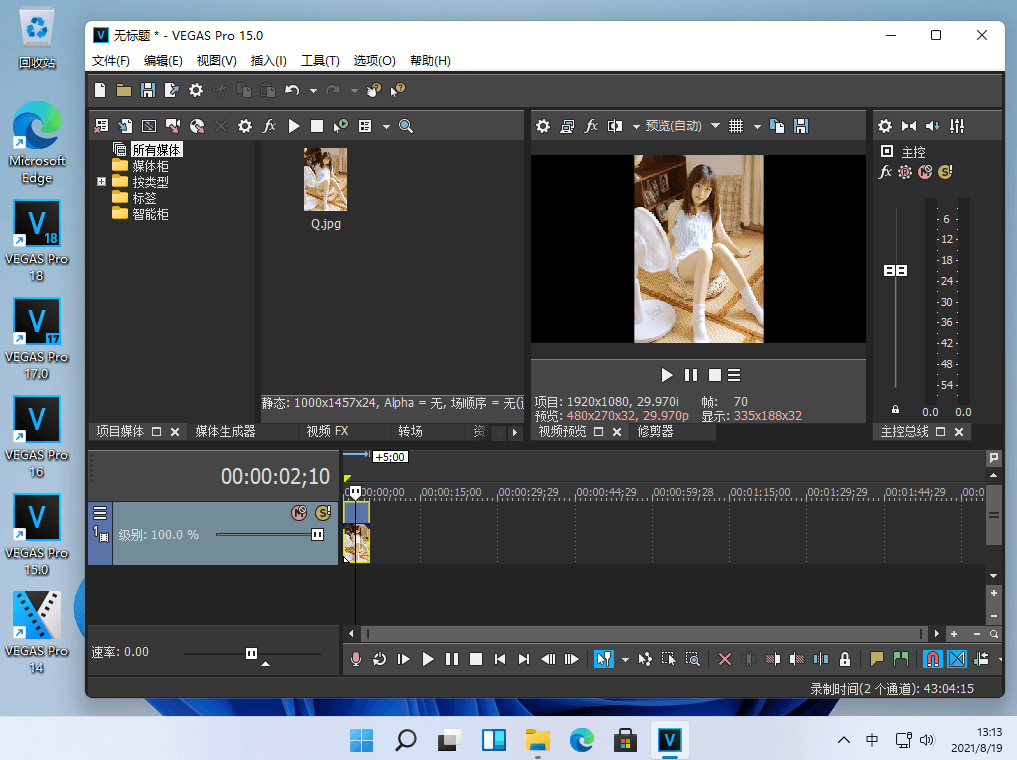Screen dimensions: 1017x760
Task: Insert a marker with the yellow flag icon
Action: point(877,659)
